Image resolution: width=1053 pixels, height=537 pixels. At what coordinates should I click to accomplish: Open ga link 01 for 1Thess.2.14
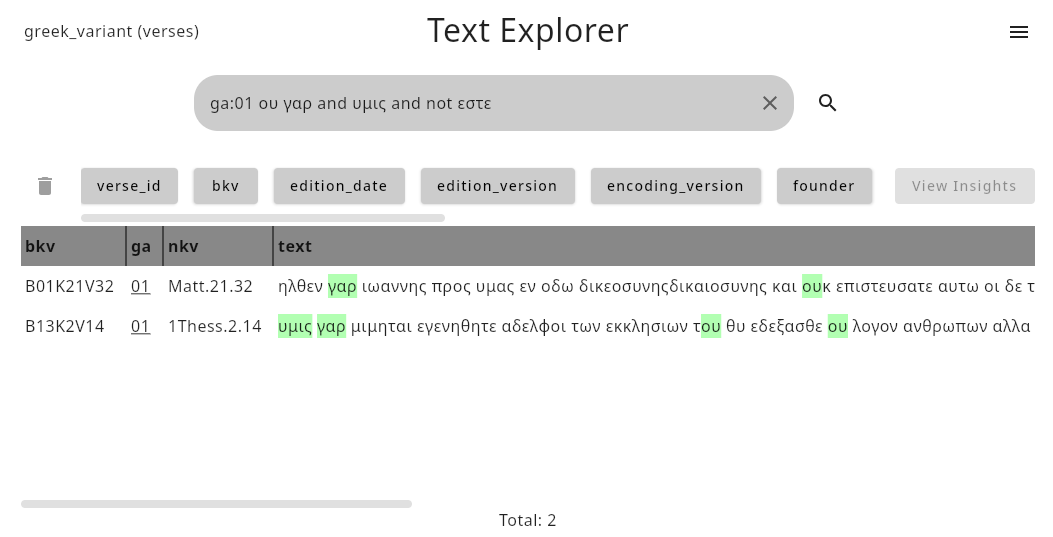click(140, 326)
